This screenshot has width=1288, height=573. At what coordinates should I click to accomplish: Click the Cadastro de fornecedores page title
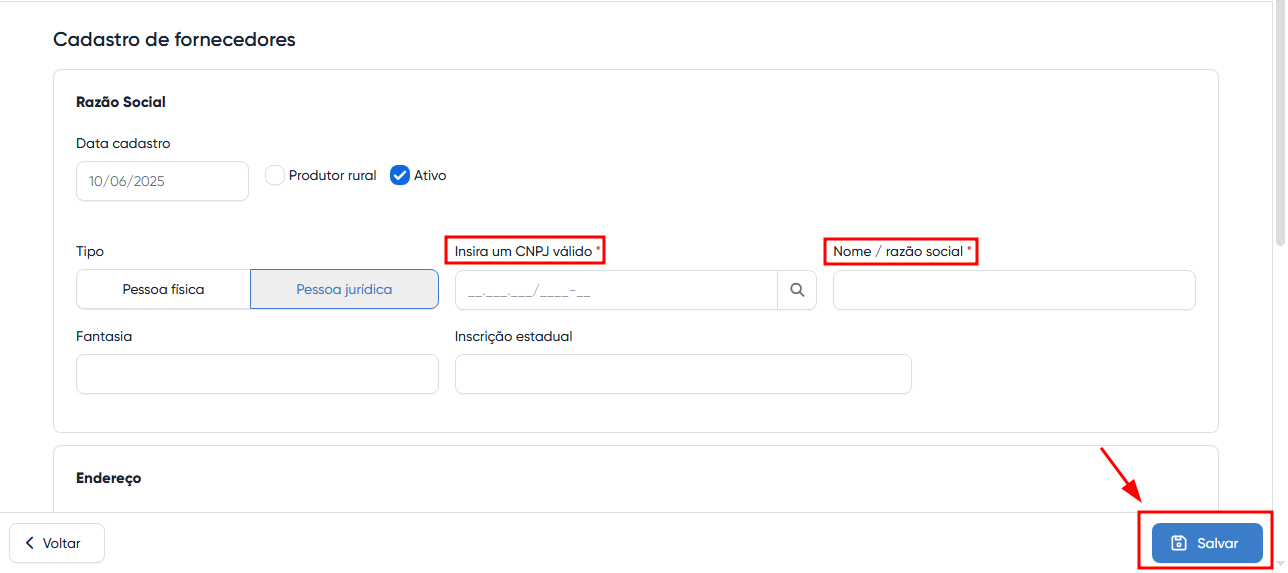tap(174, 40)
